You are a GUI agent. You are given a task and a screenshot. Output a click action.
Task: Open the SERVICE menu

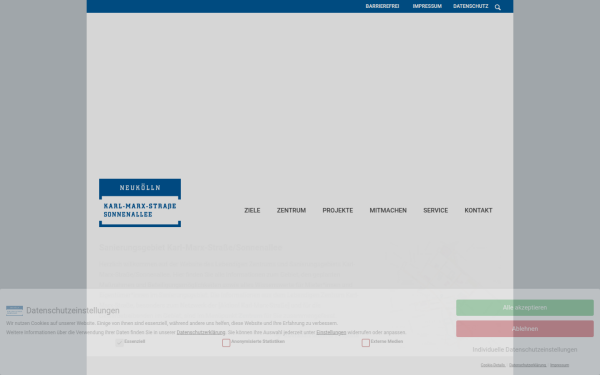click(x=435, y=210)
